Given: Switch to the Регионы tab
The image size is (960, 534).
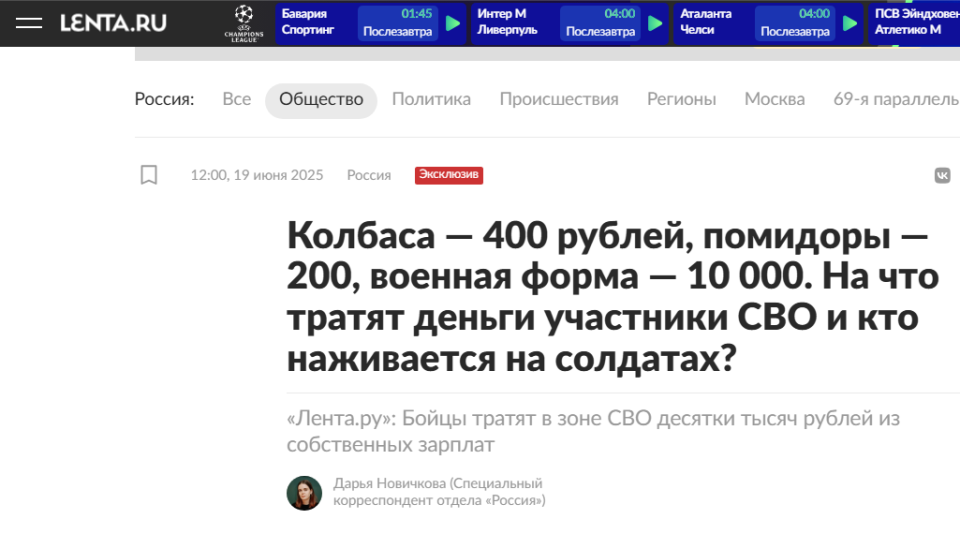Looking at the screenshot, I should 681,99.
